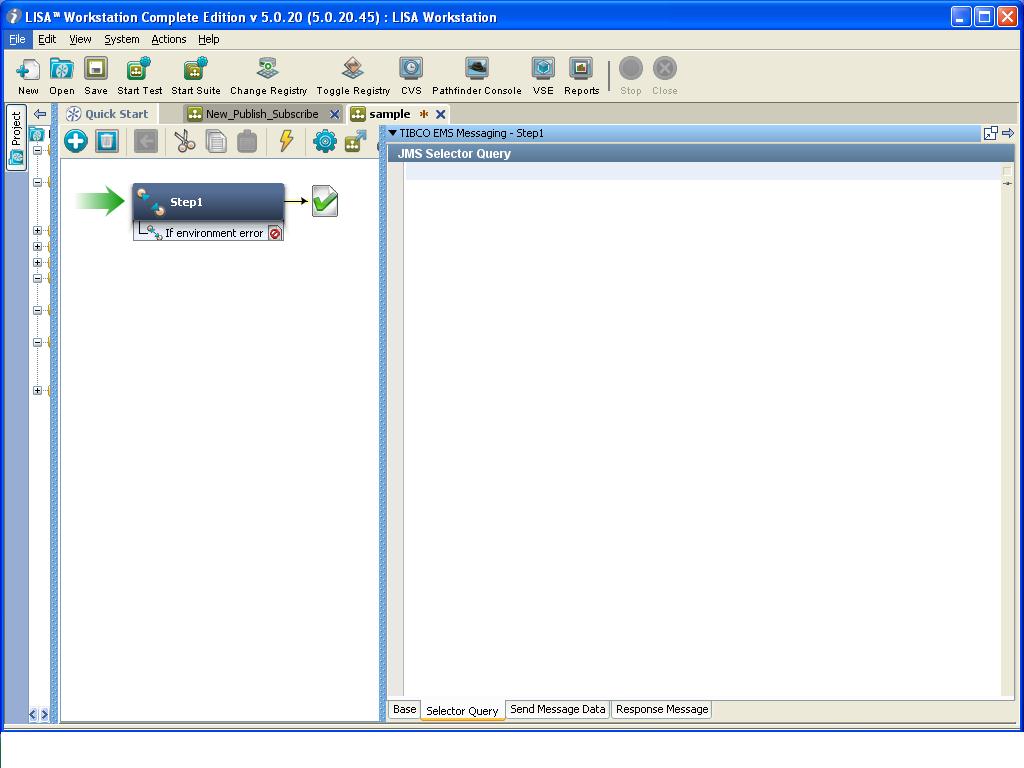Click the pop-out icon in step editor header
The width and height of the screenshot is (1024, 768).
point(990,133)
